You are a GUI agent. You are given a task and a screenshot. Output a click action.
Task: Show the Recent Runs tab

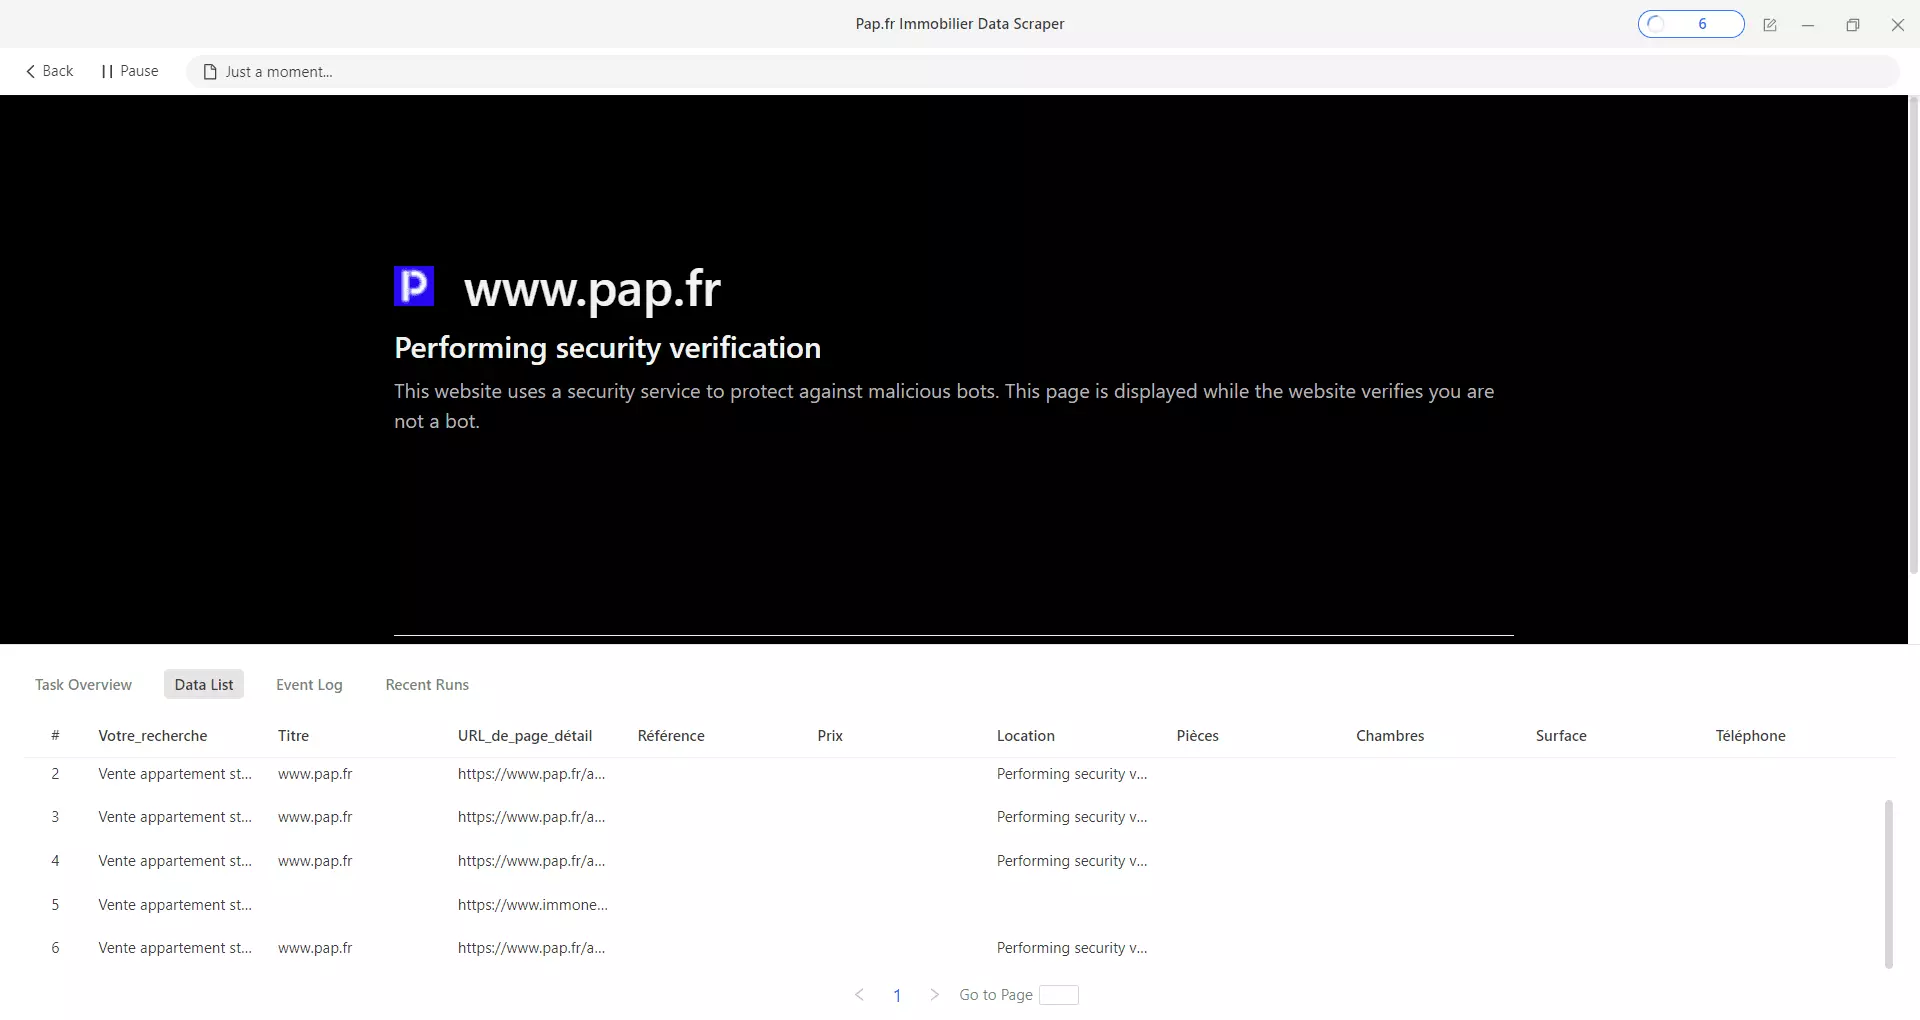coord(427,685)
